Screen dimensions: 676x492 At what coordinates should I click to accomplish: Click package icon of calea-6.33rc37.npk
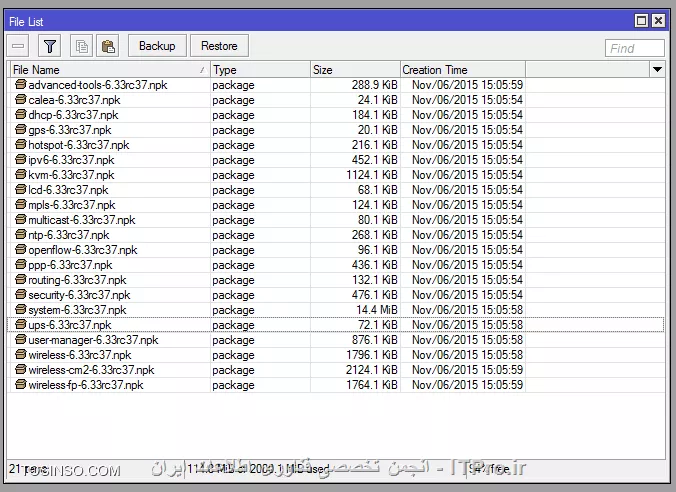pos(20,99)
